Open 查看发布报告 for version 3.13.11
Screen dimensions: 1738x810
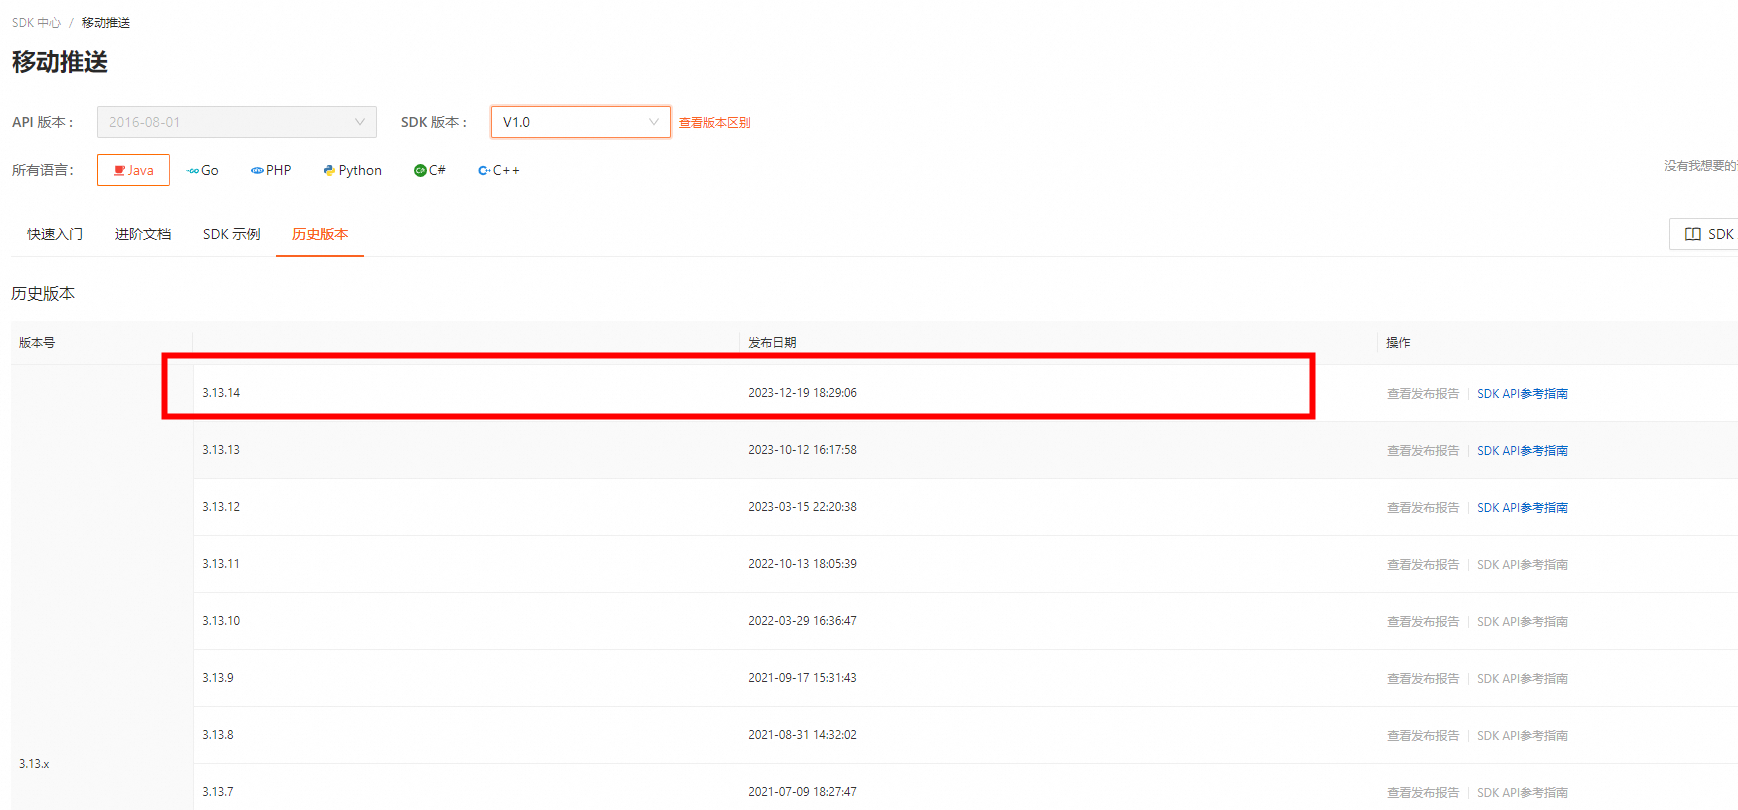point(1423,565)
